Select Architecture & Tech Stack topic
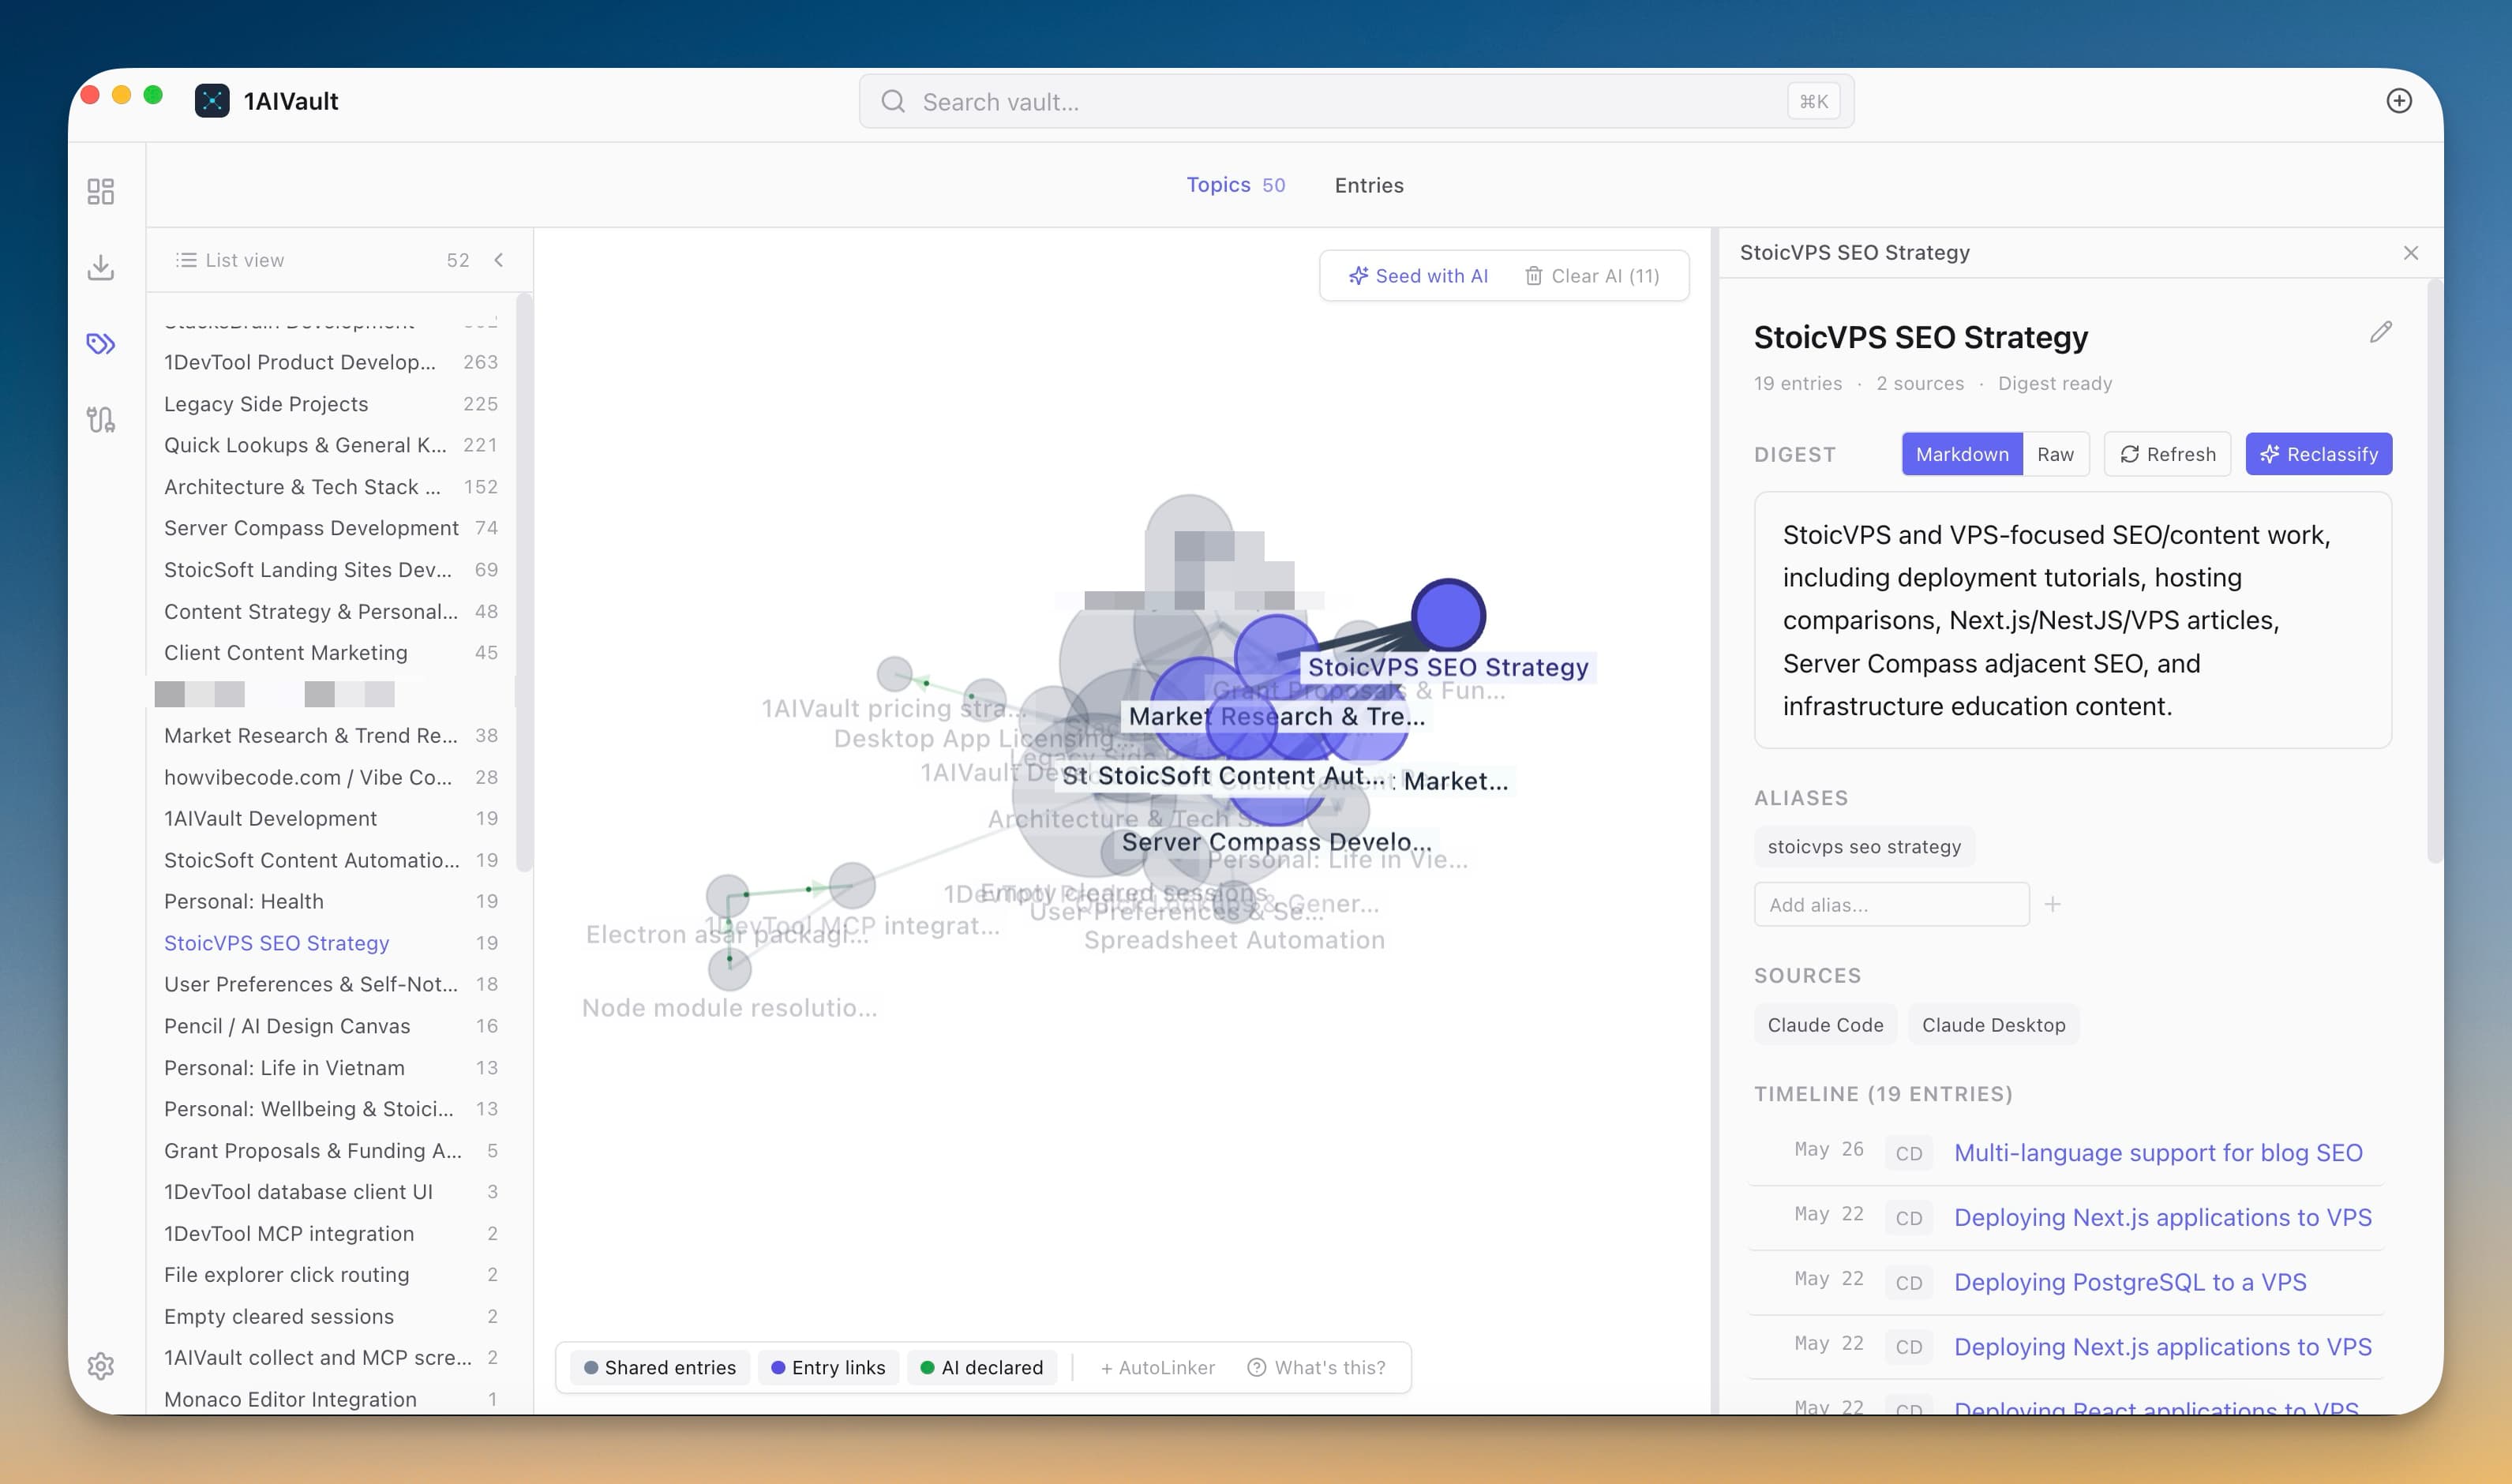2512x1484 pixels. pyautogui.click(x=331, y=487)
